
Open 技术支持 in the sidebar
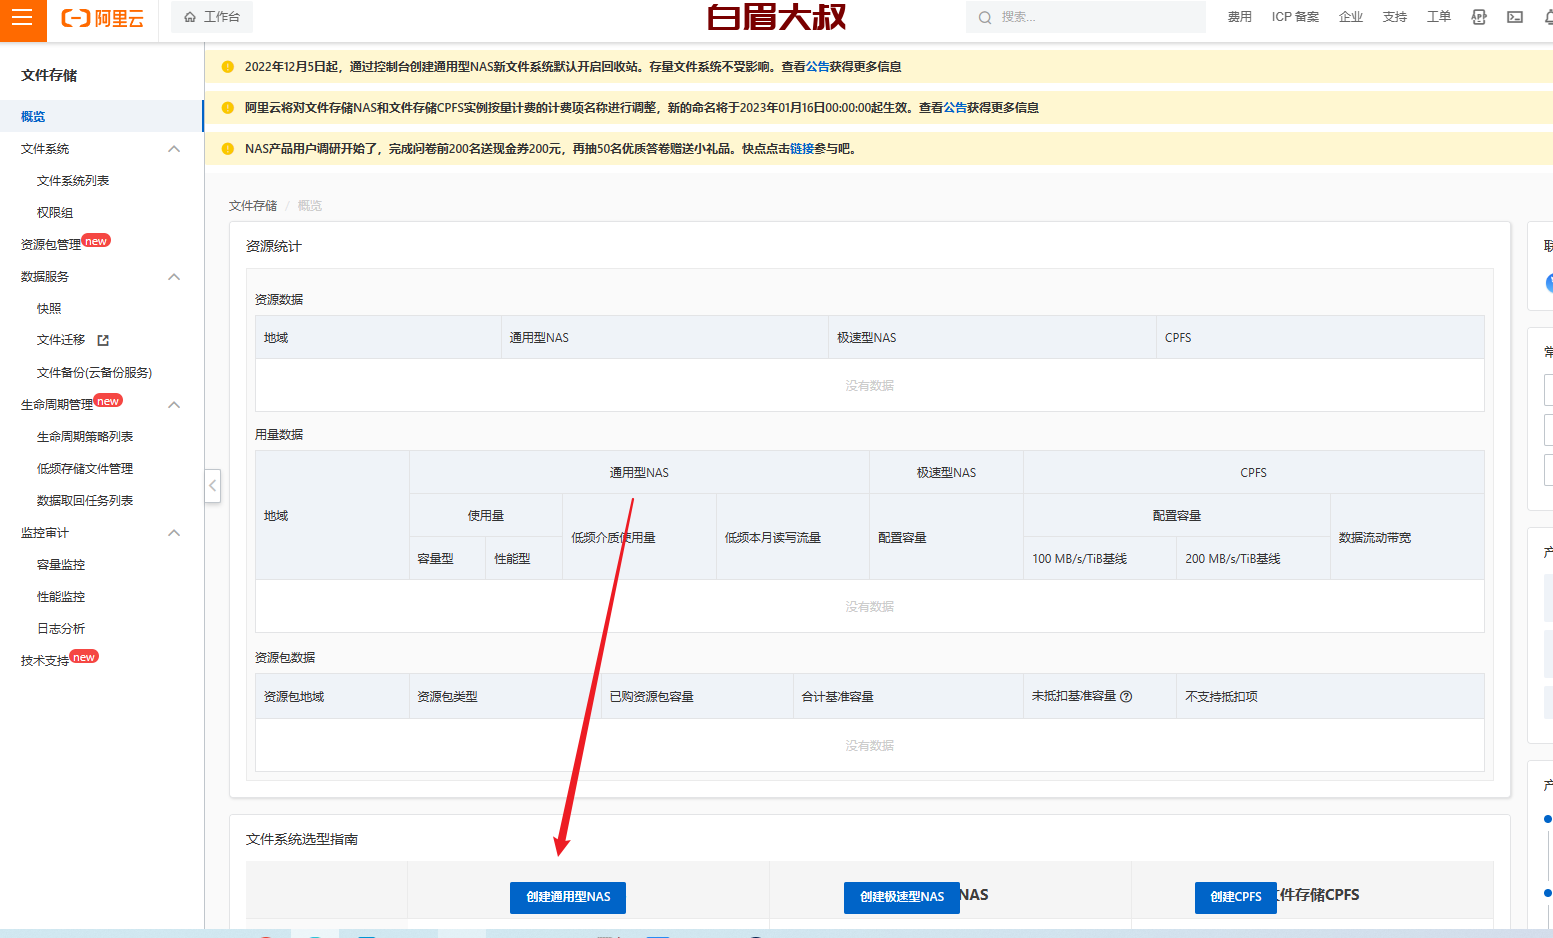click(x=45, y=660)
